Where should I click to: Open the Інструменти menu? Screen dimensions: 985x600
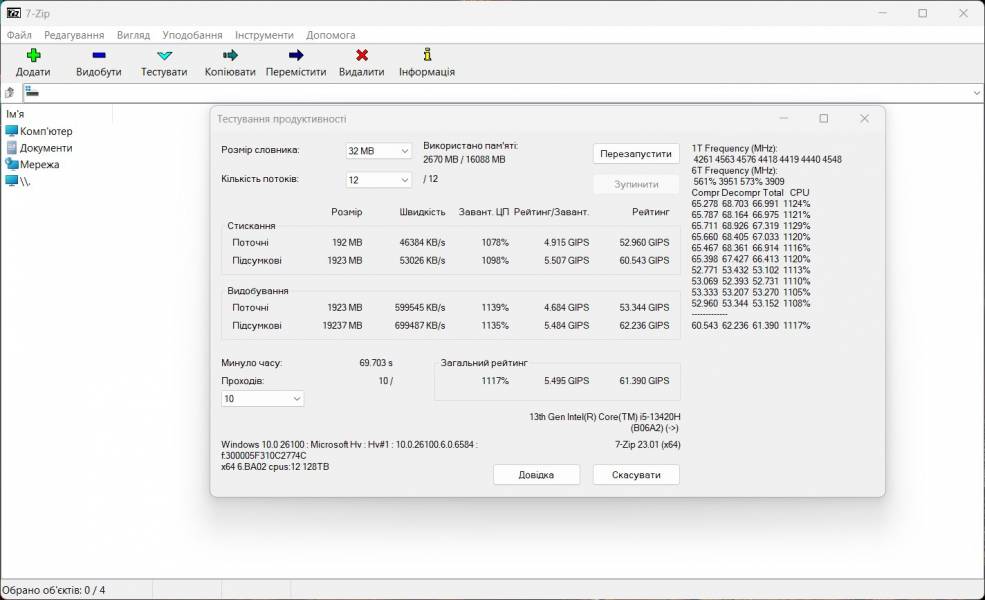coord(264,34)
